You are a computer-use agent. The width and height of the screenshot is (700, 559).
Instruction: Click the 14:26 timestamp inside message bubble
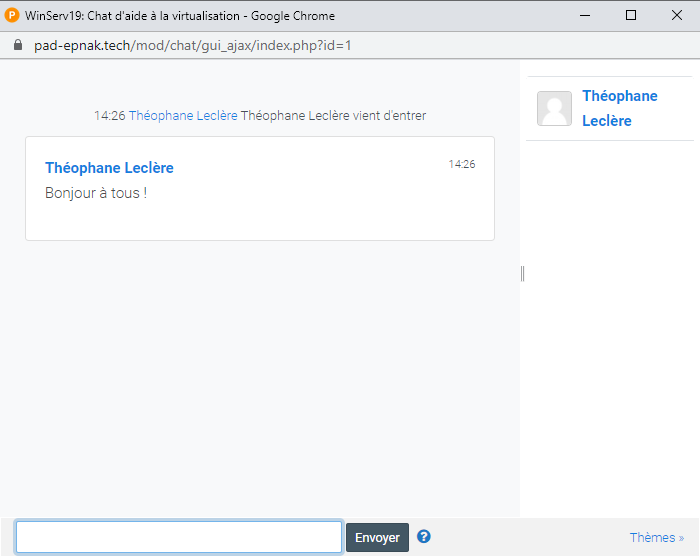click(461, 164)
